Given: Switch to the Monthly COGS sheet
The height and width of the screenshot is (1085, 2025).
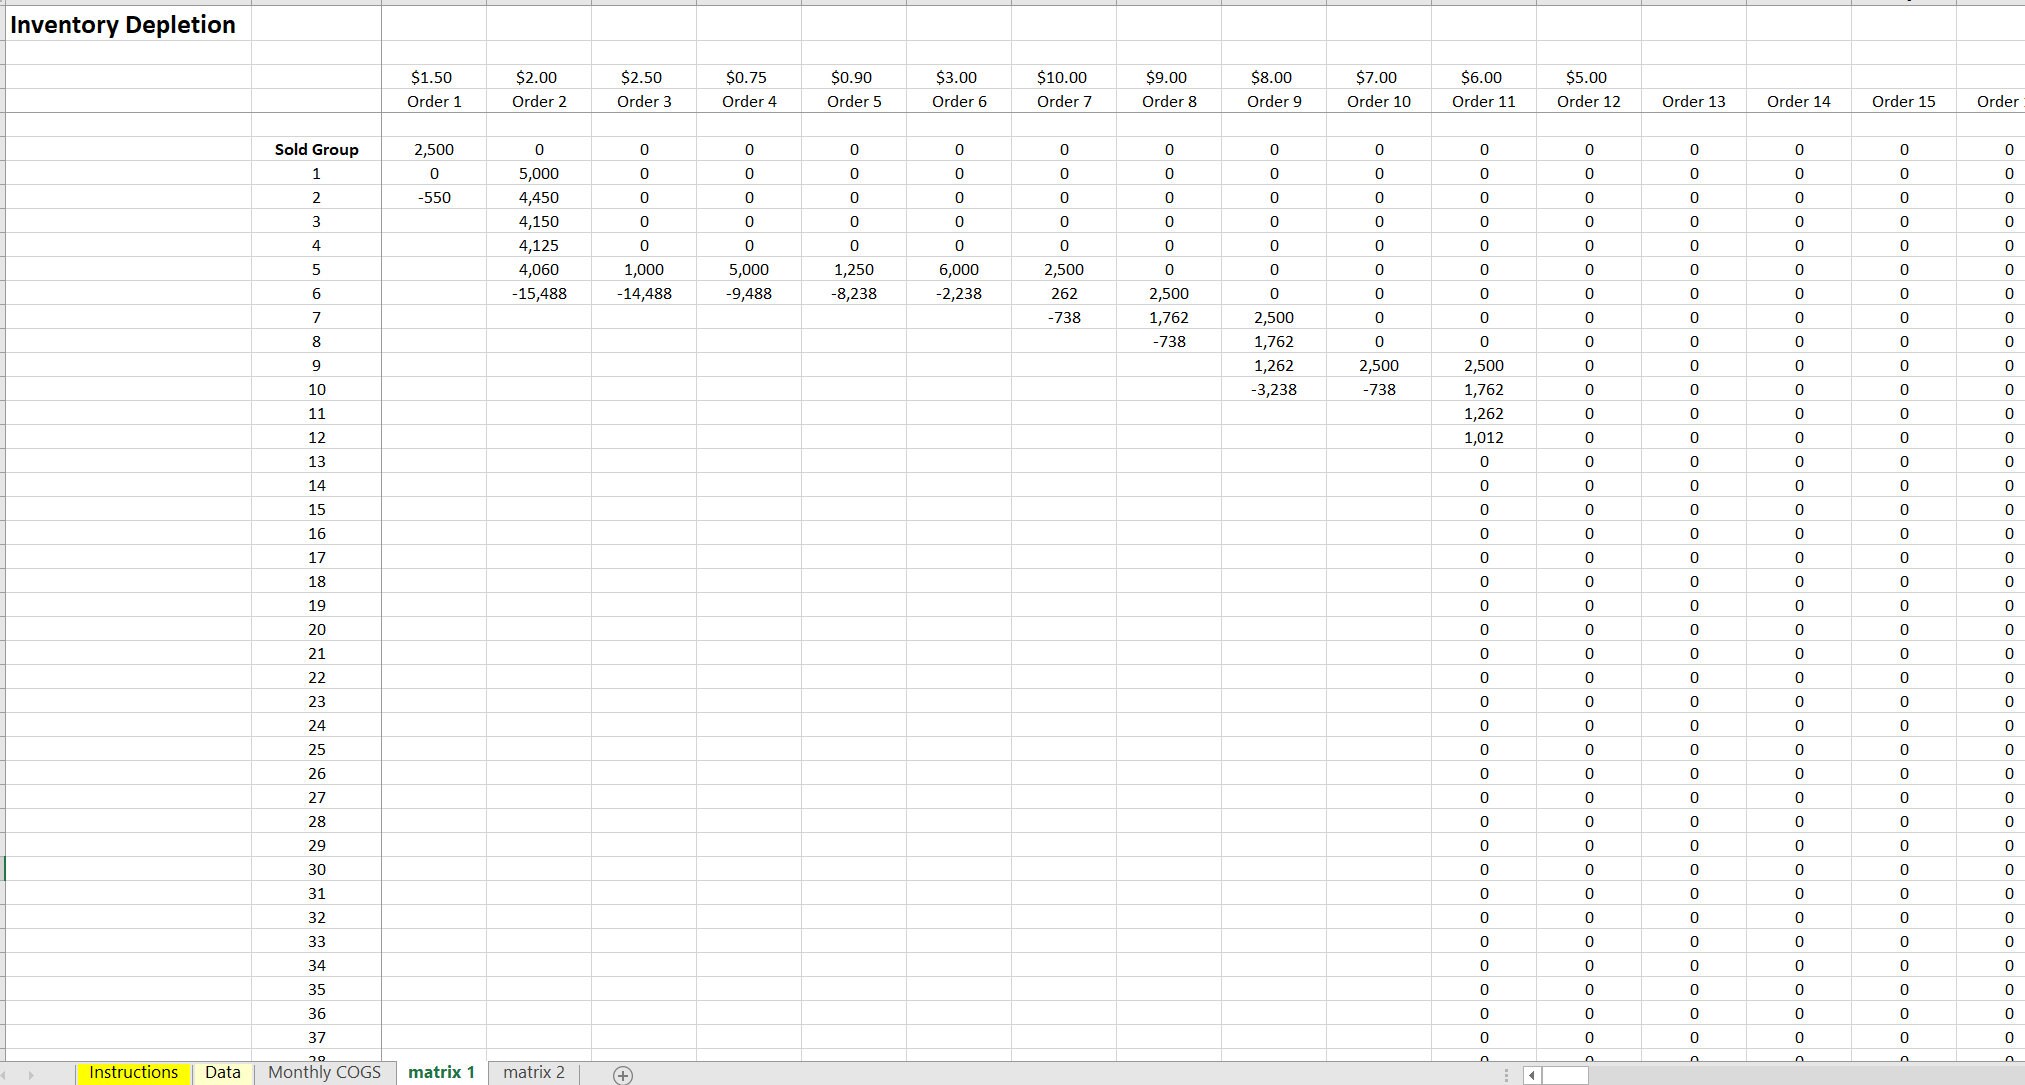Looking at the screenshot, I should pyautogui.click(x=322, y=1071).
